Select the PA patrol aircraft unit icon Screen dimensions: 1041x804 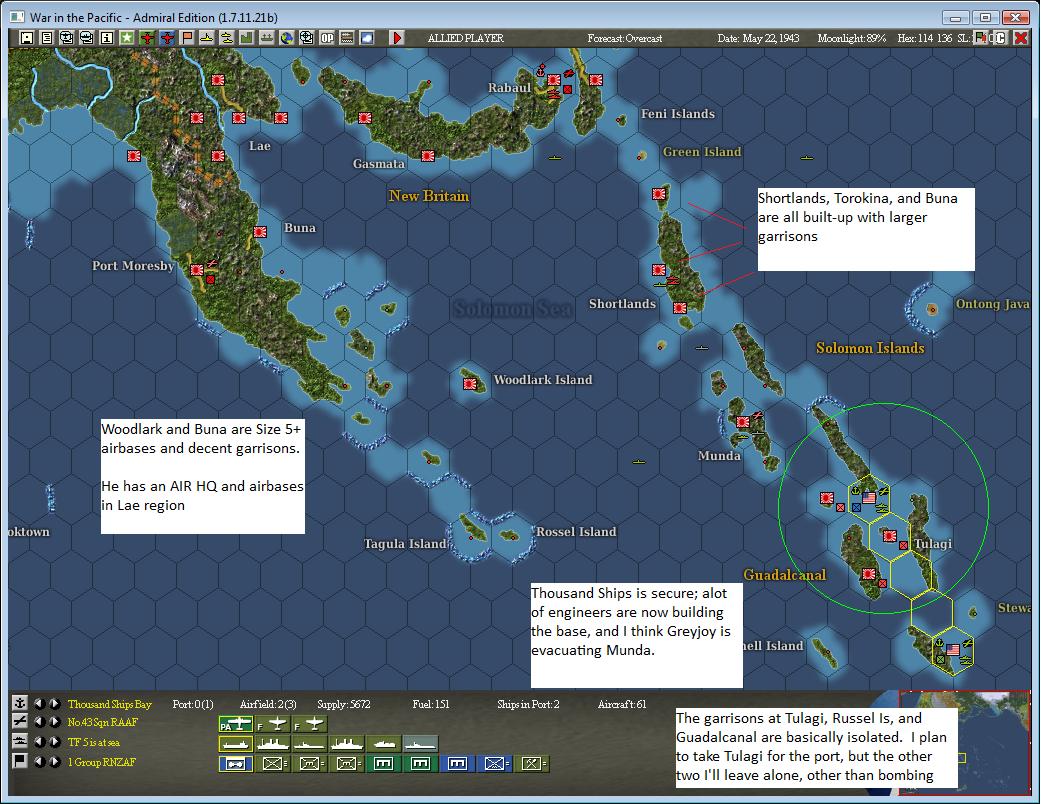click(x=236, y=724)
